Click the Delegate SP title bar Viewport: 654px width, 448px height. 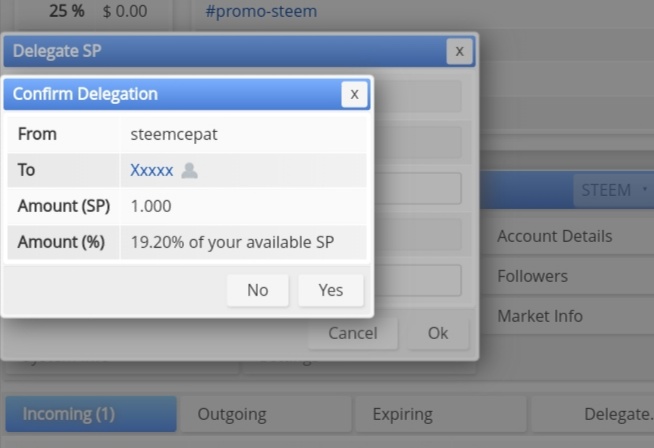(x=239, y=51)
